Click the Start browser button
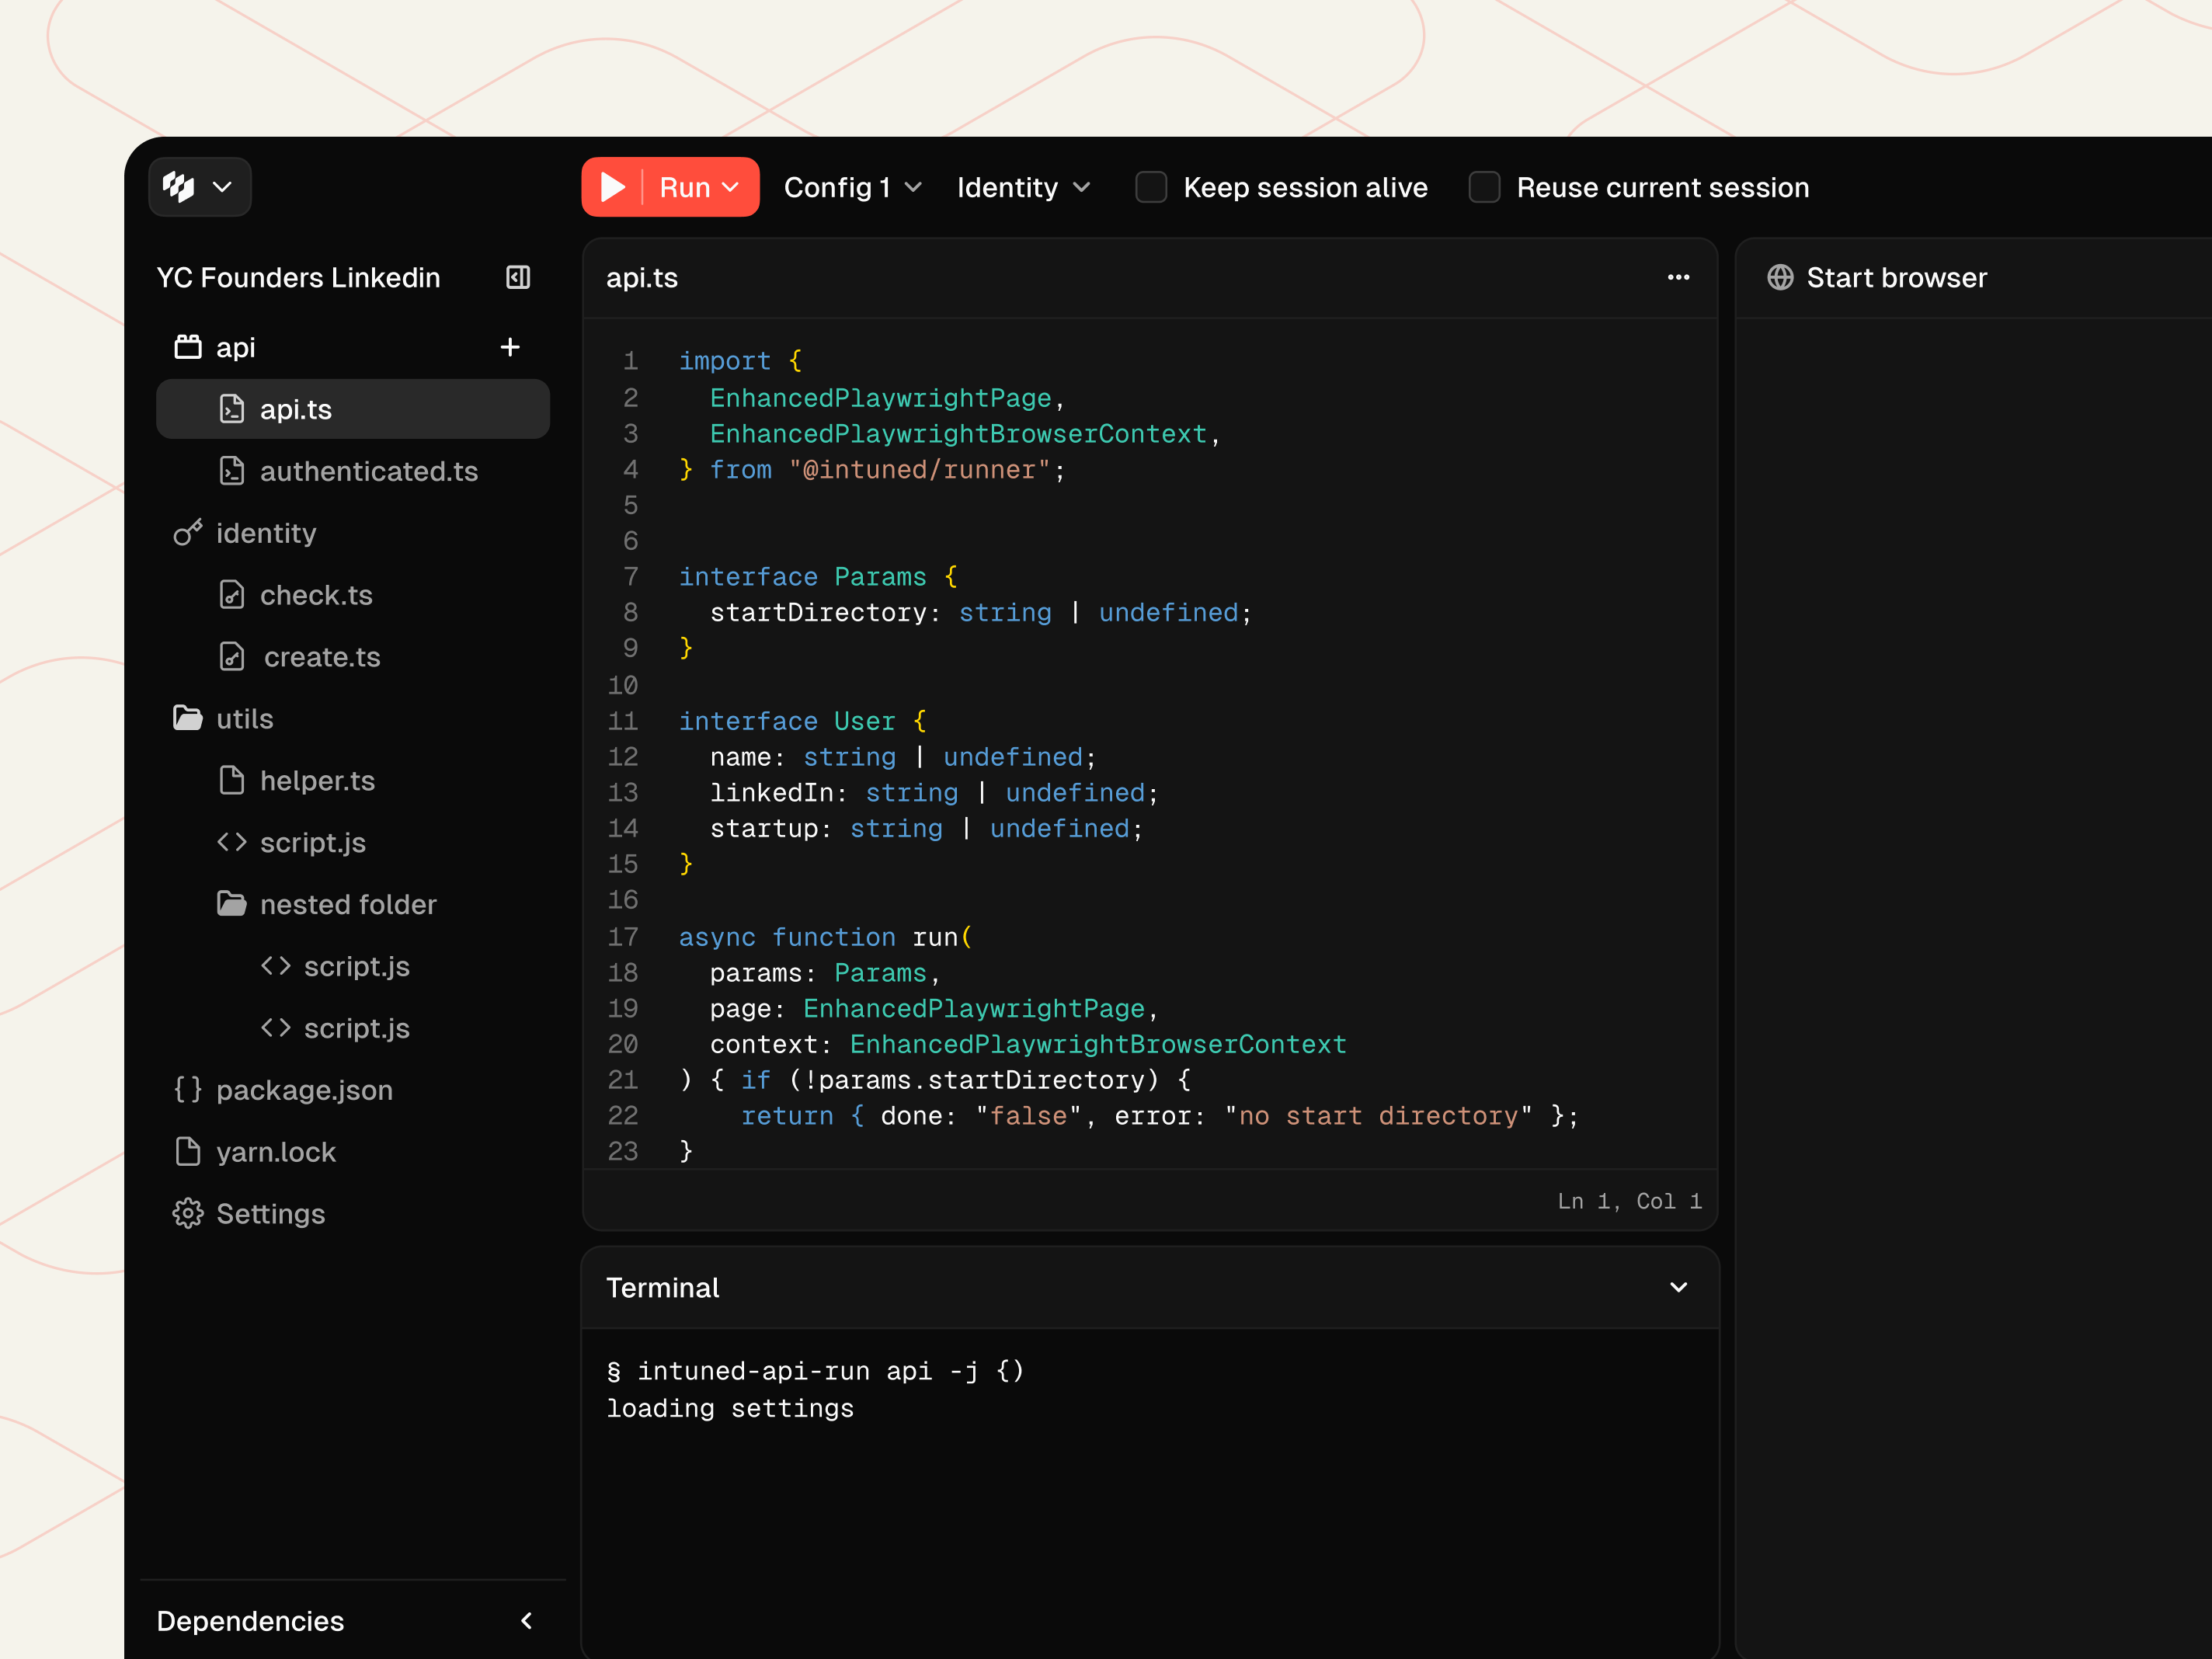This screenshot has height=1659, width=2212. (x=1896, y=277)
